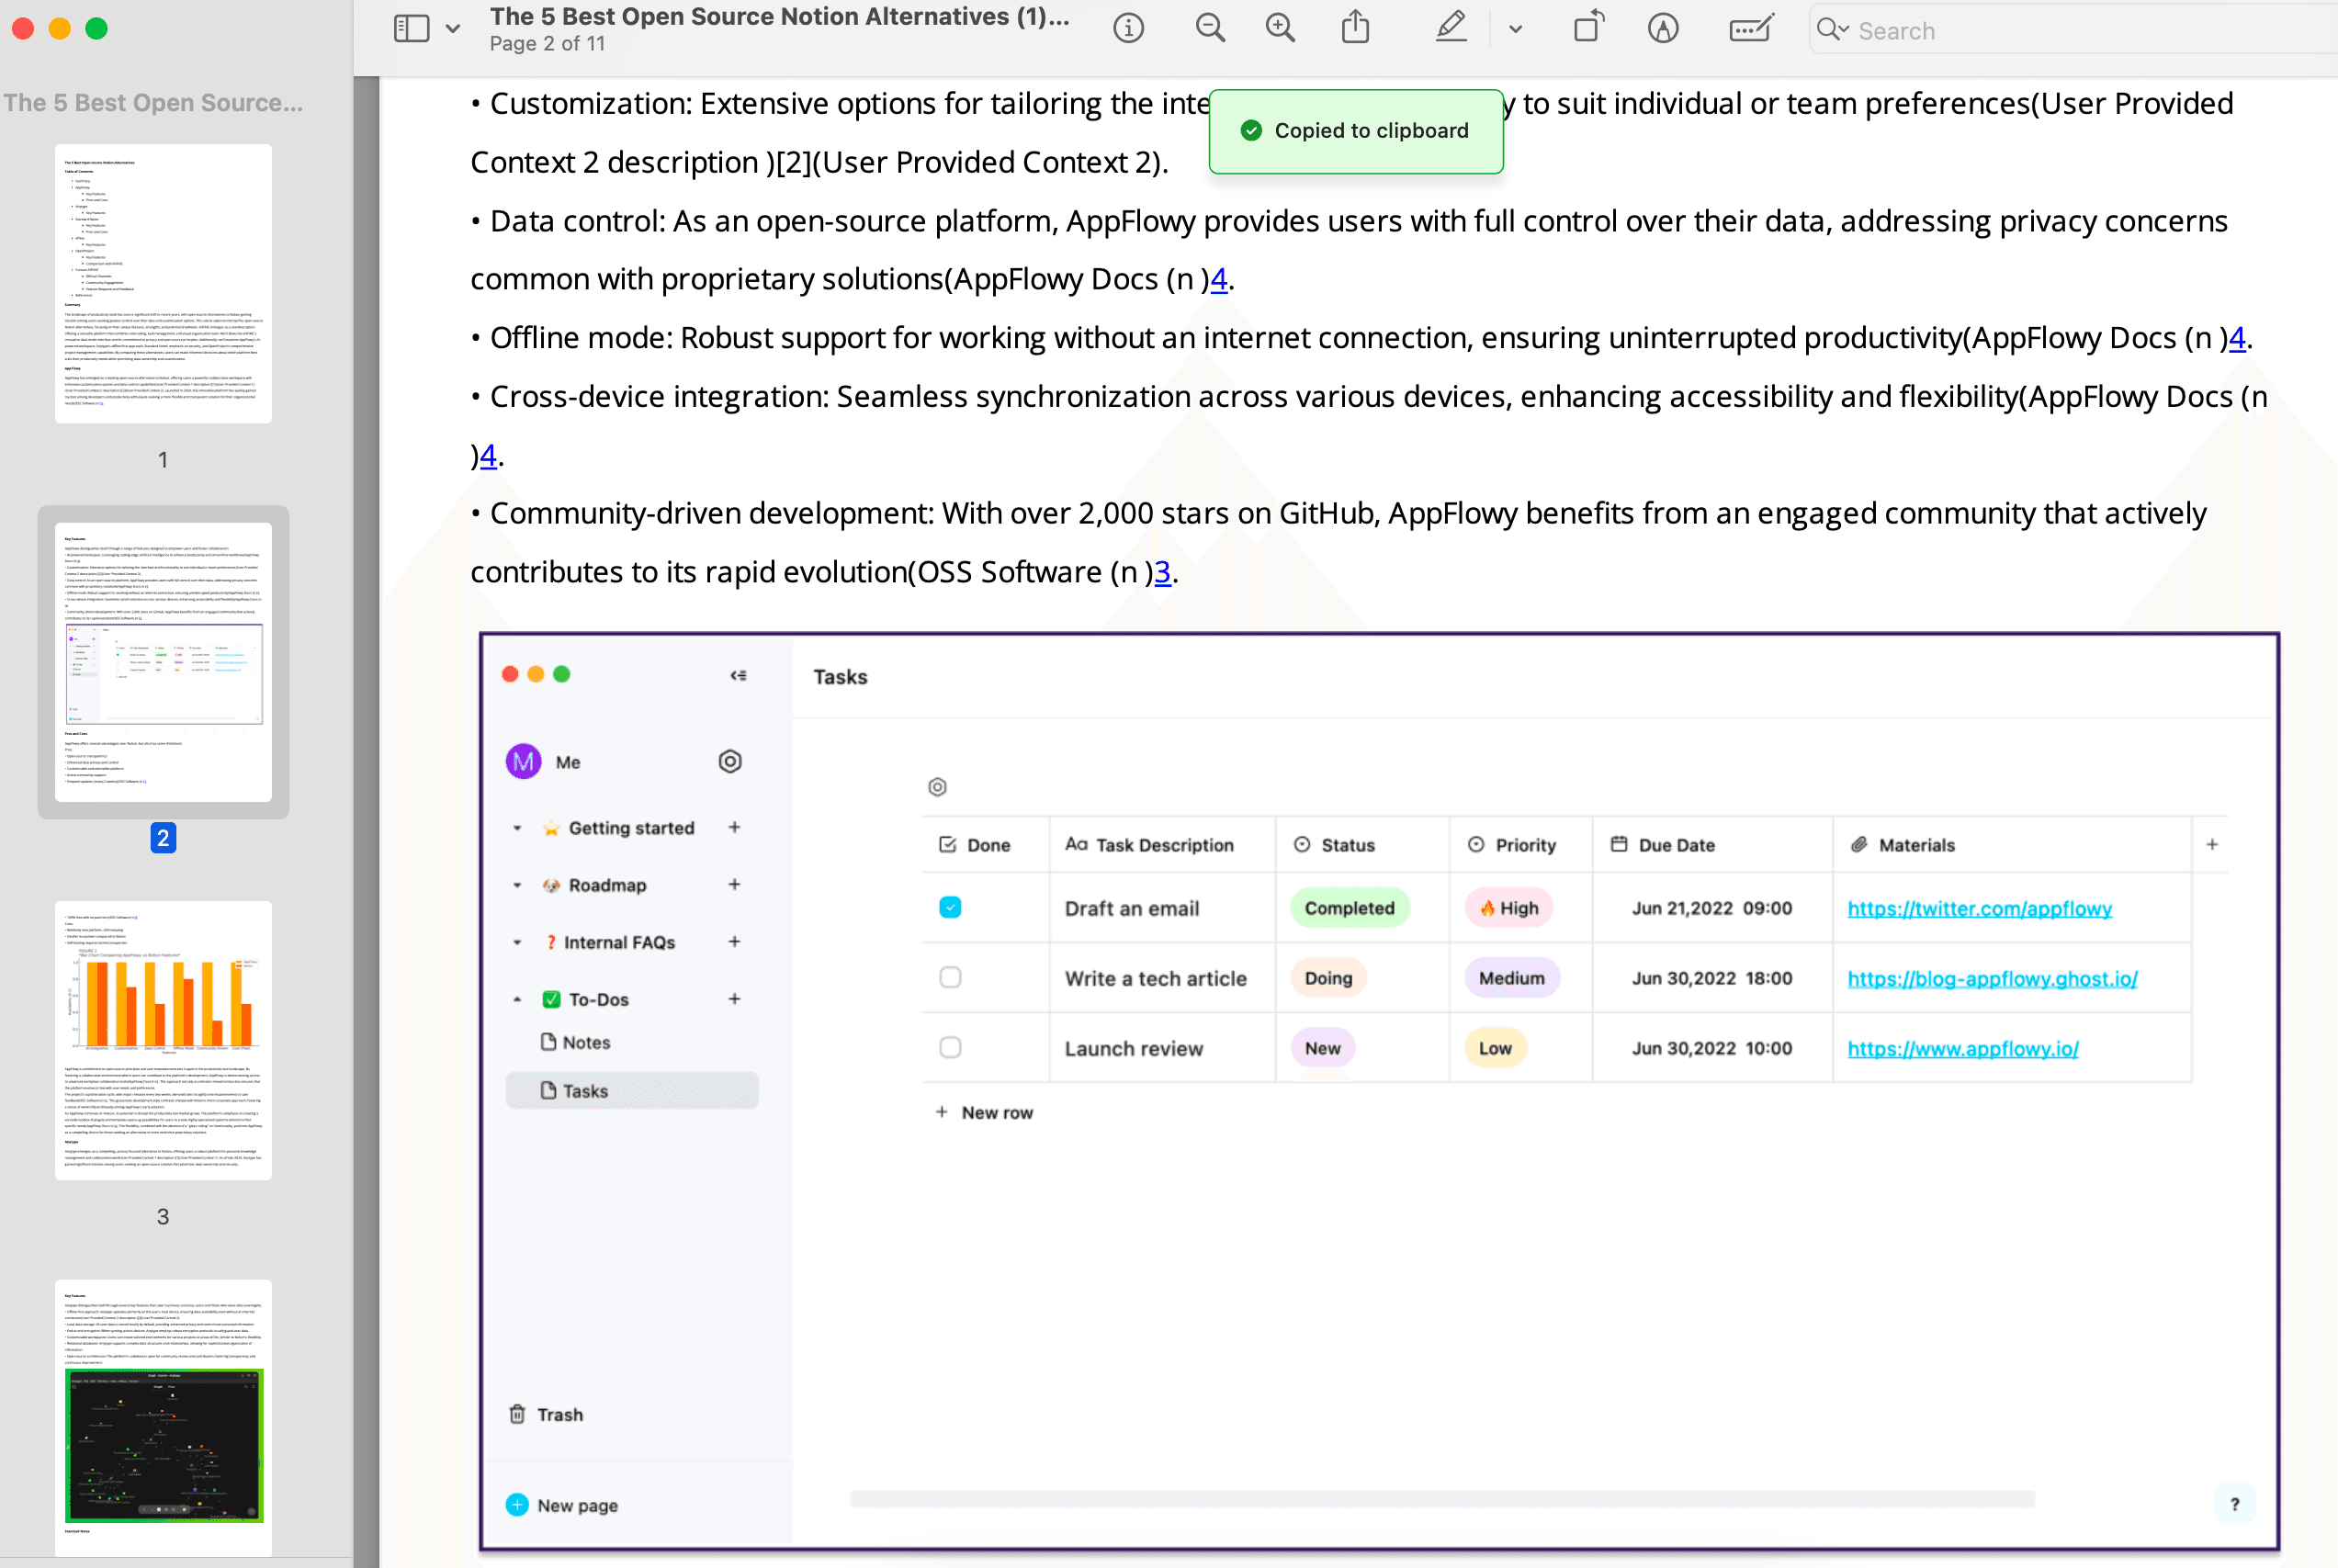Select the page 1 thumbnail
Viewport: 2338px width, 1568px height.
coord(163,284)
